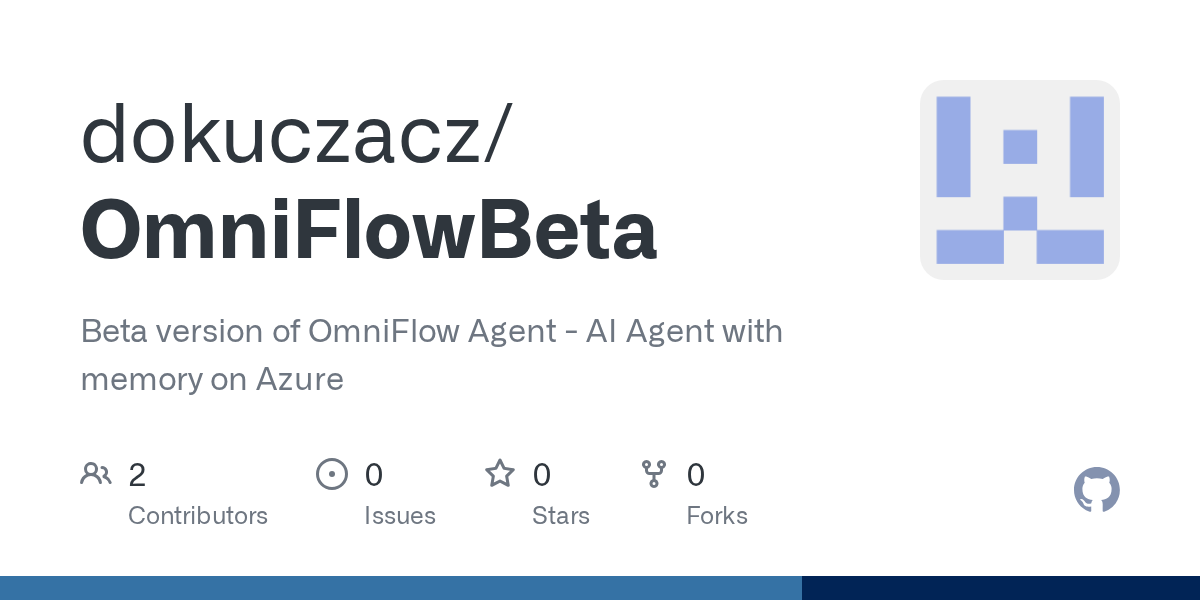Click the zero count above Forks
1200x600 pixels.
point(696,475)
